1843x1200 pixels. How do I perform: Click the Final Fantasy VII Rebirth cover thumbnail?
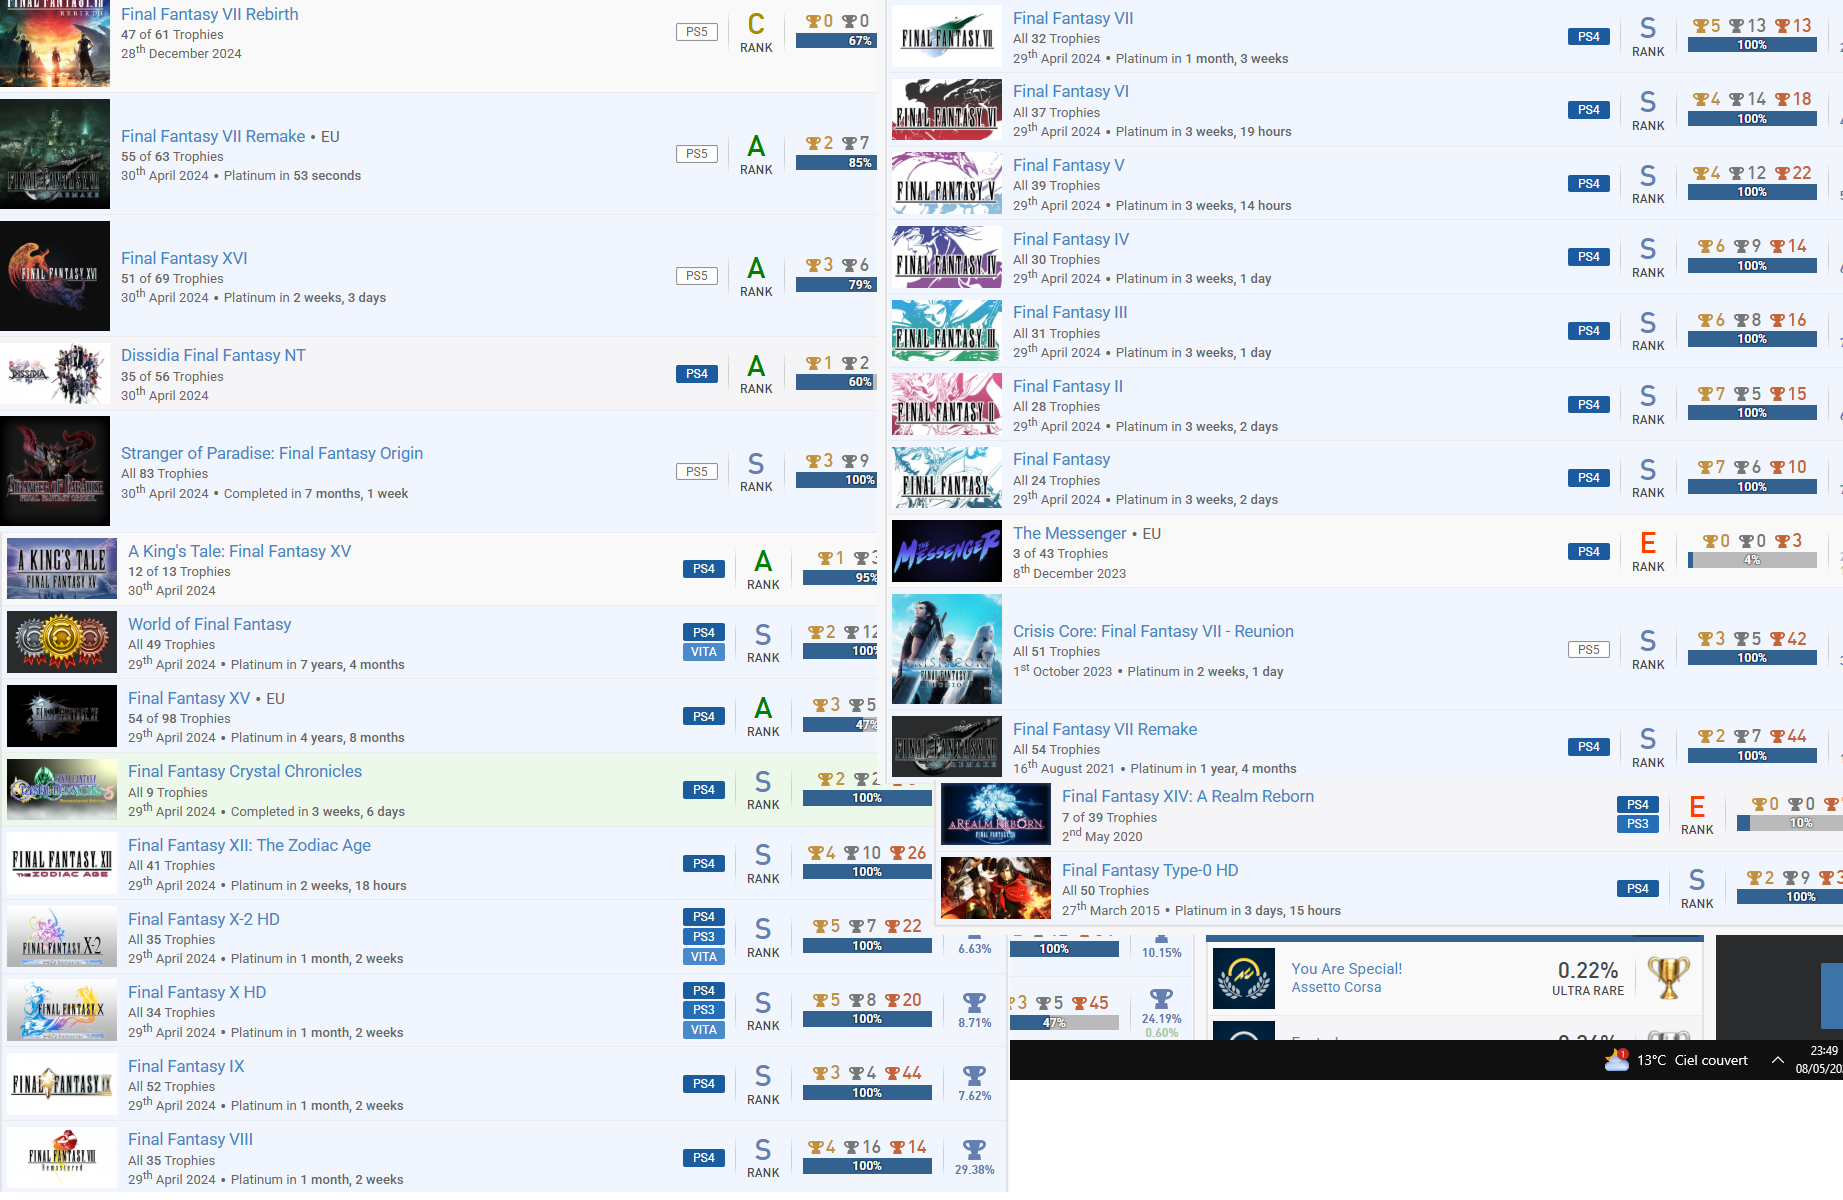pyautogui.click(x=55, y=44)
